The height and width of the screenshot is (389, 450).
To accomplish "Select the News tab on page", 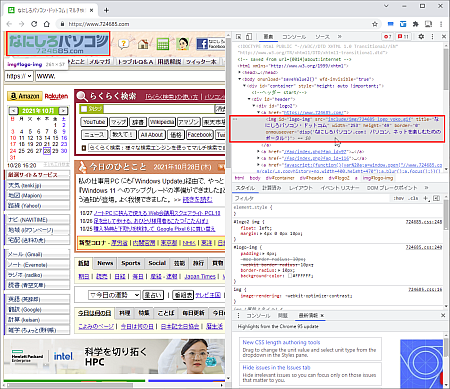I will pos(105,263).
